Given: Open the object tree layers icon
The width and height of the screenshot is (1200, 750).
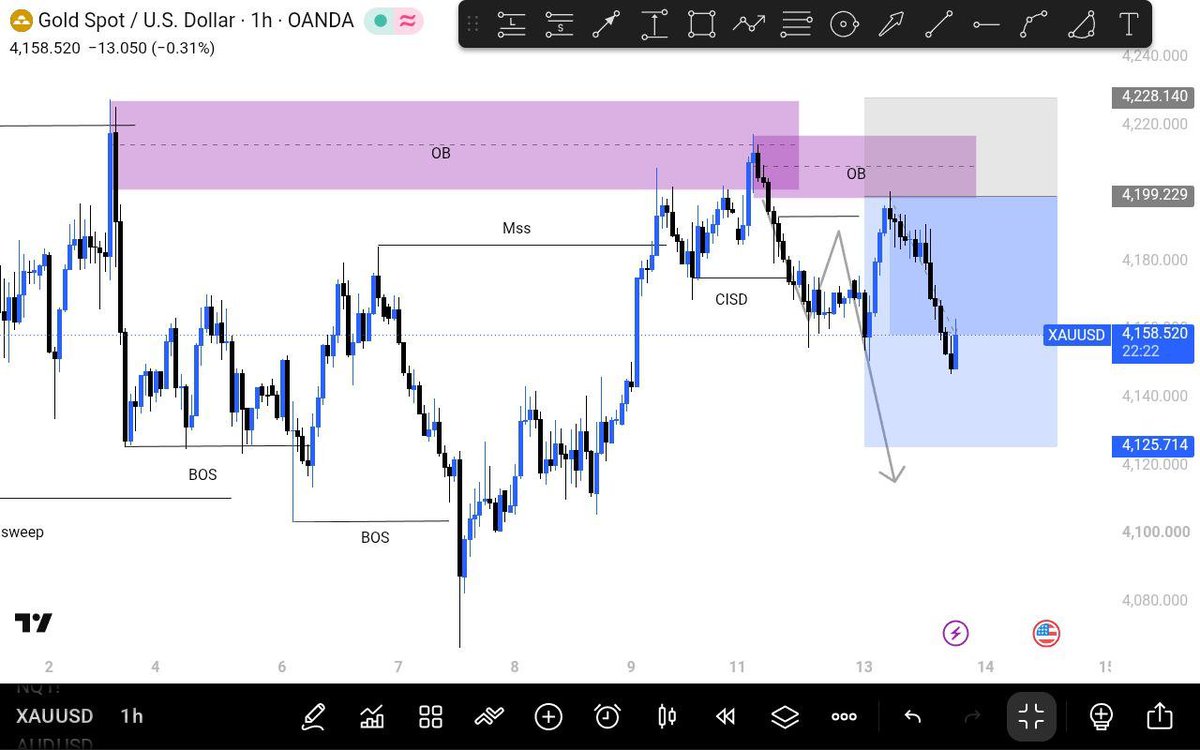Looking at the screenshot, I should coord(785,716).
